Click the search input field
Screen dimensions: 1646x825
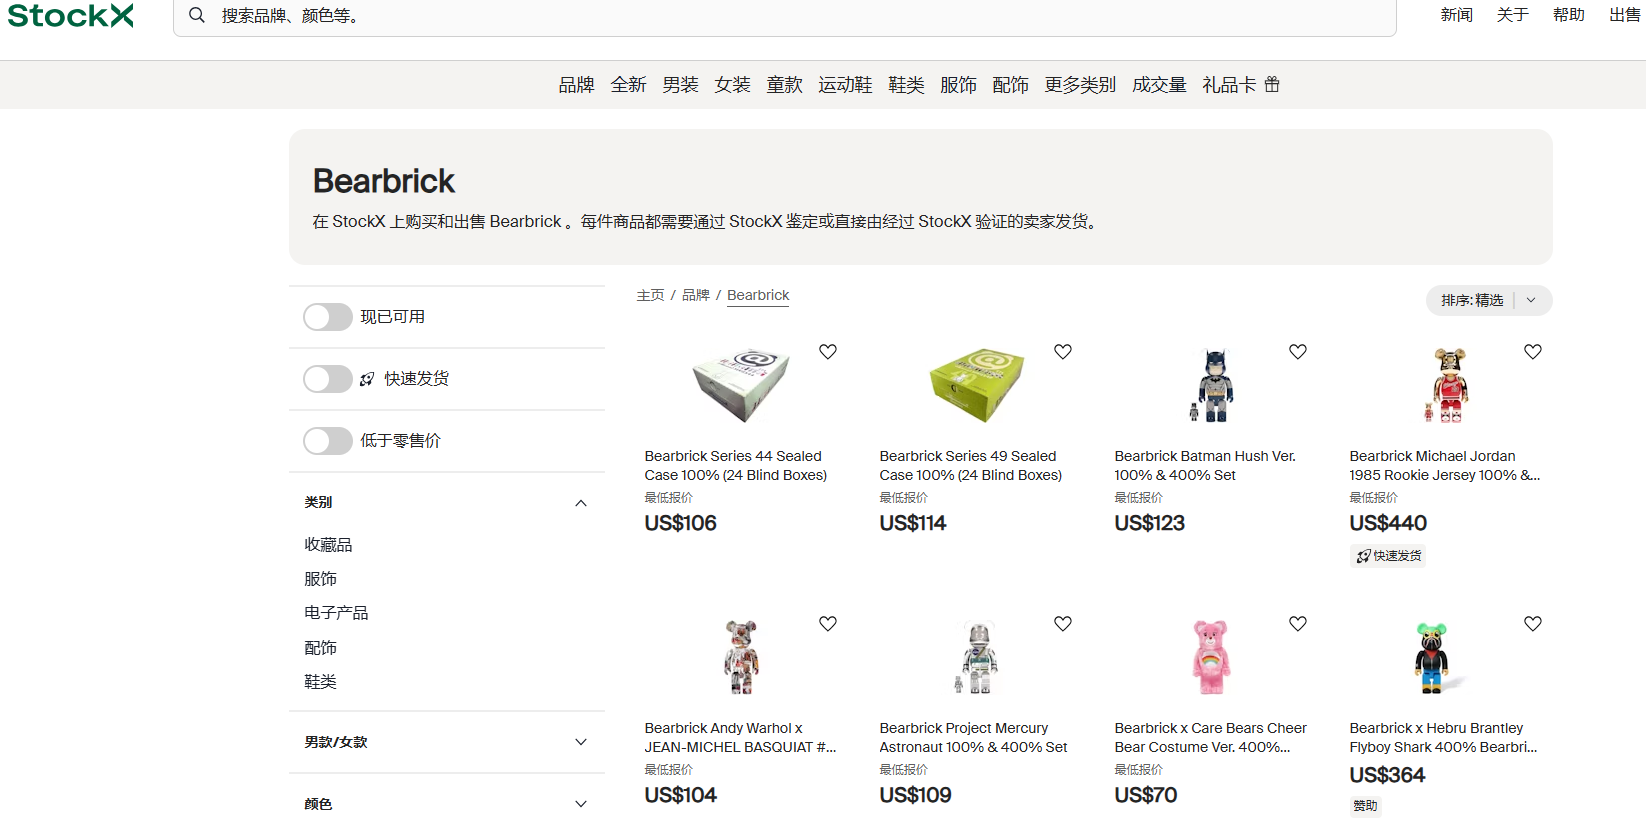click(785, 16)
